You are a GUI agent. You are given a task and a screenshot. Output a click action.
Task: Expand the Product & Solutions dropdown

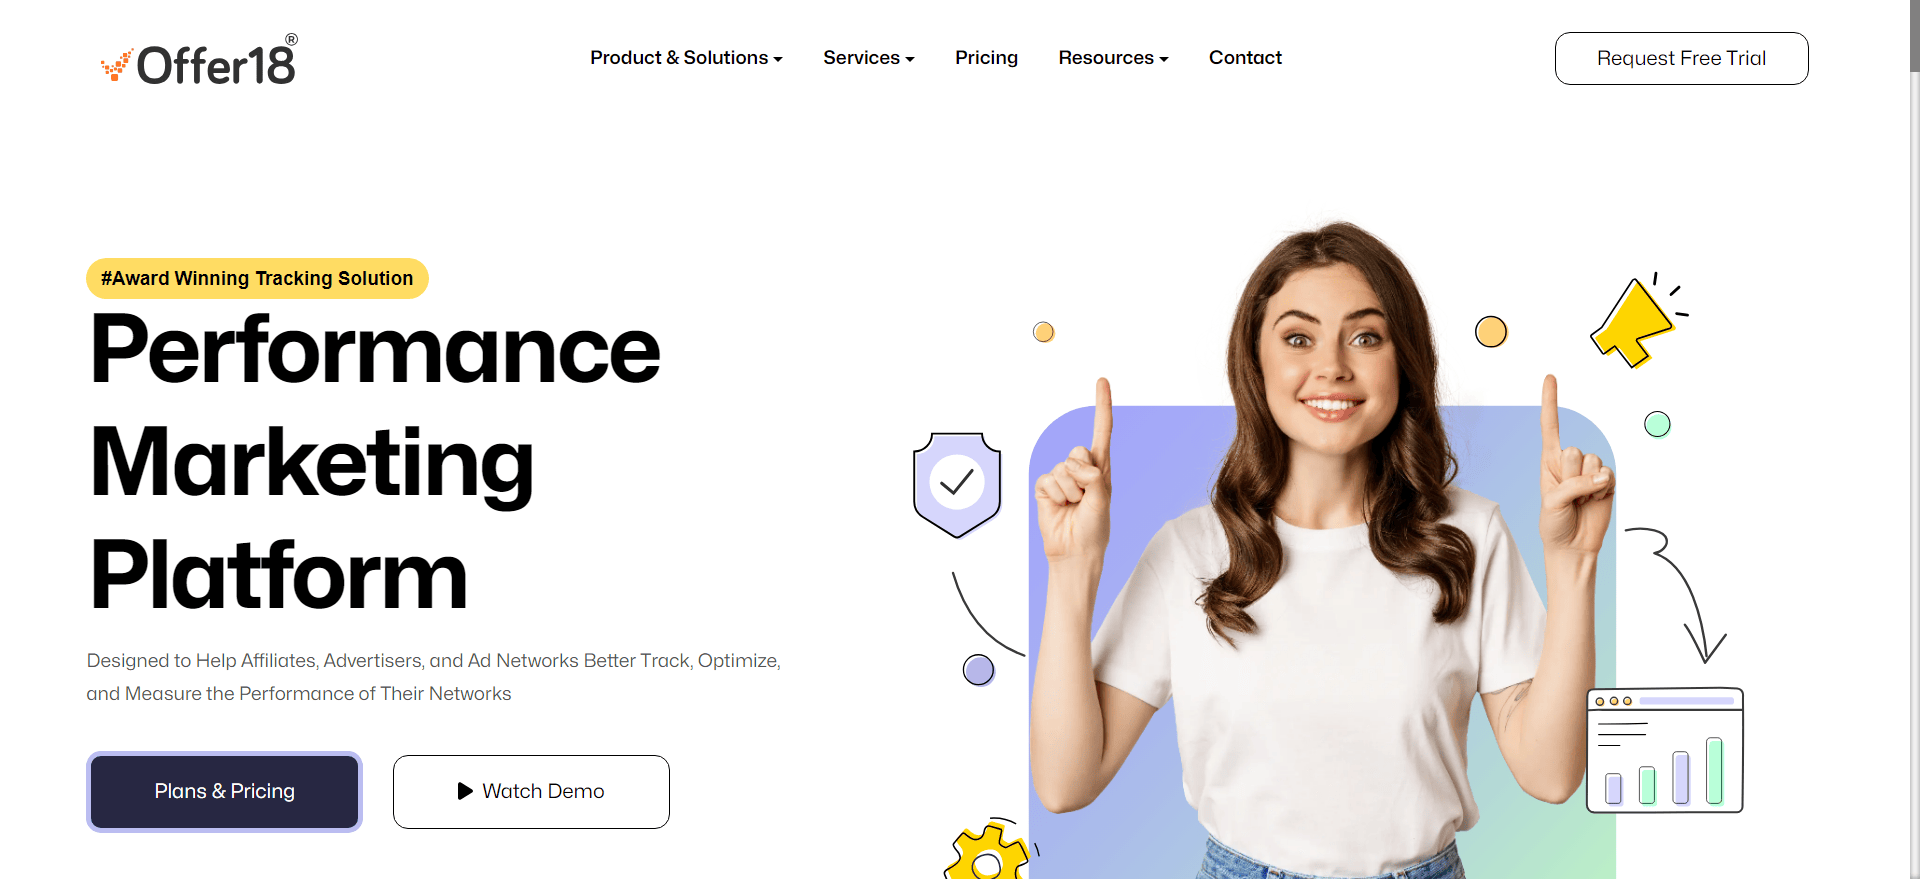(686, 58)
